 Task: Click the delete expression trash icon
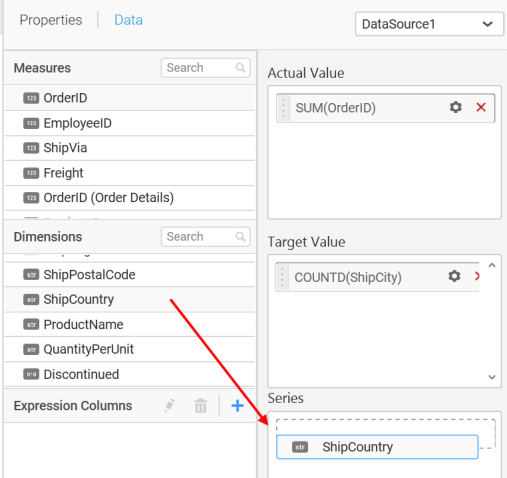200,406
